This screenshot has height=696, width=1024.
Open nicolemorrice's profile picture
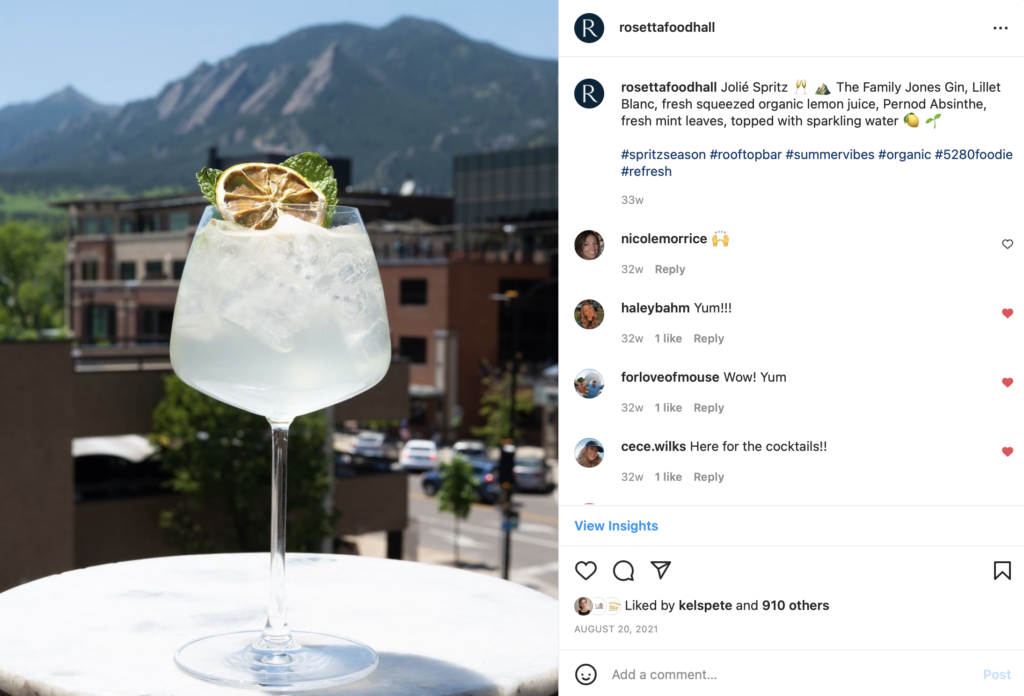(589, 245)
